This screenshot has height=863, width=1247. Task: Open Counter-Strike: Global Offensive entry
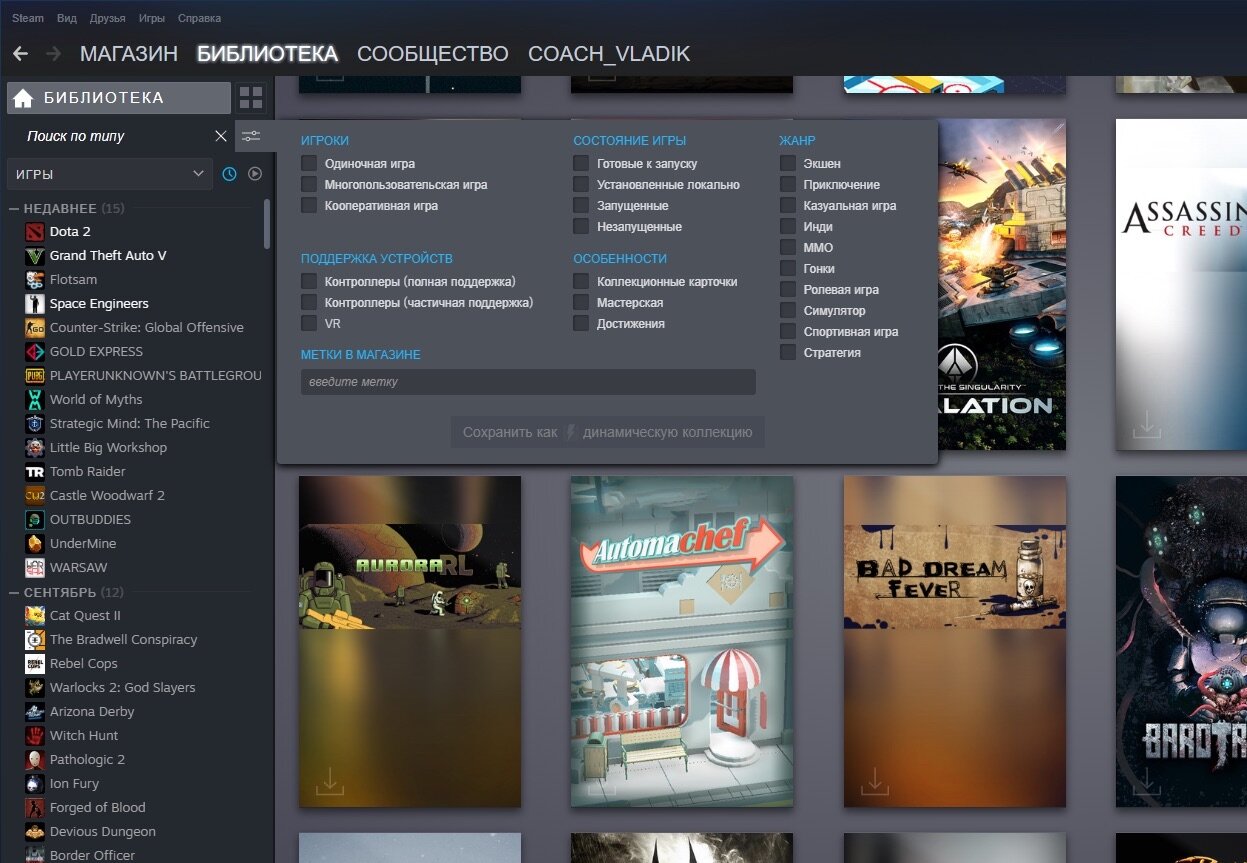click(x=146, y=327)
